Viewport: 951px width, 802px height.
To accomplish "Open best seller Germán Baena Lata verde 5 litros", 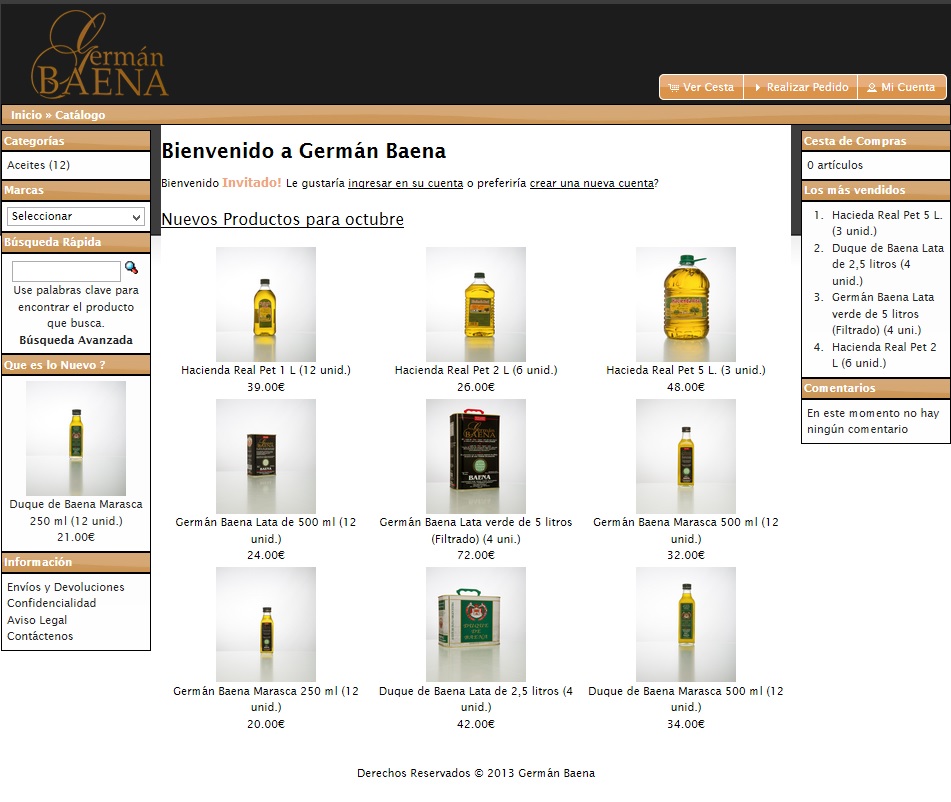I will (x=882, y=314).
